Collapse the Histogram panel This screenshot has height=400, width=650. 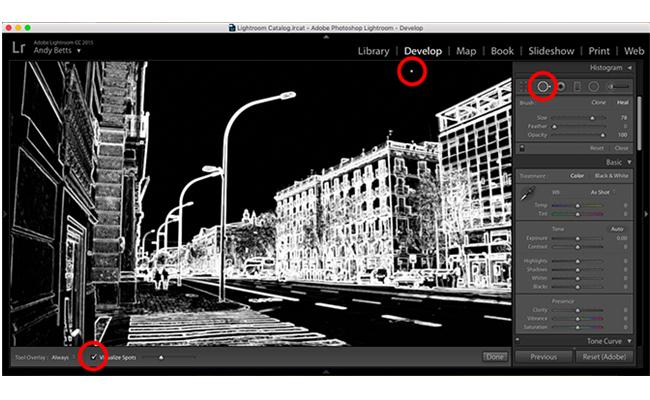629,68
